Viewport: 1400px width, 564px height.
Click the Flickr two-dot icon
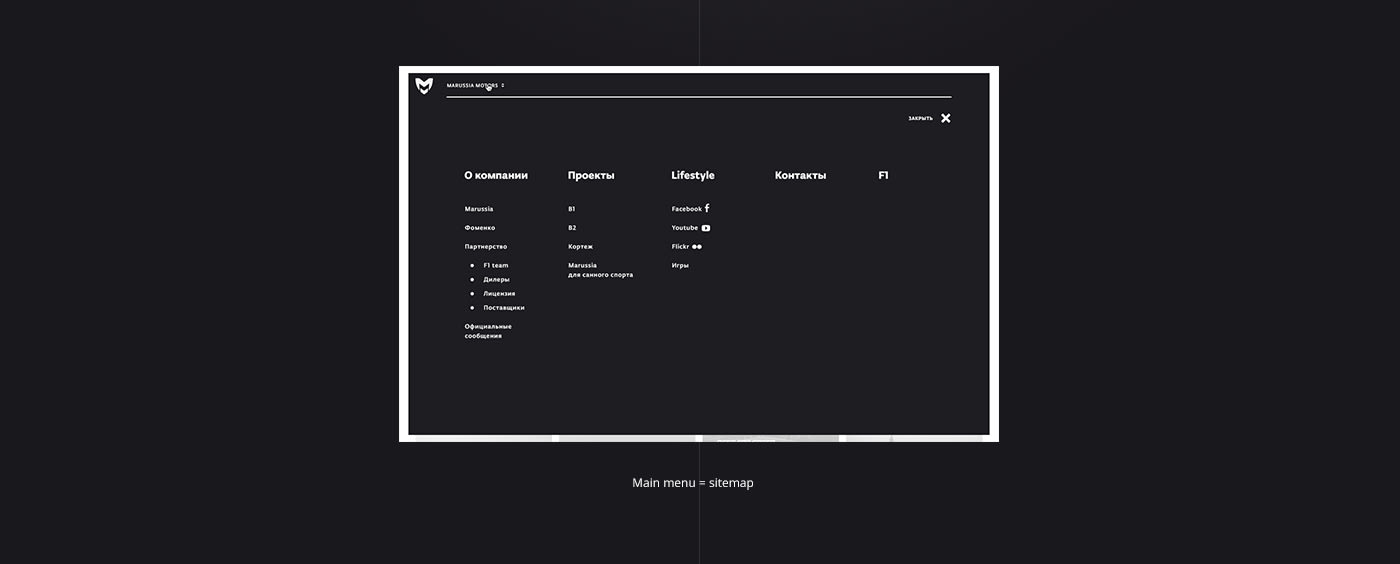coord(697,247)
